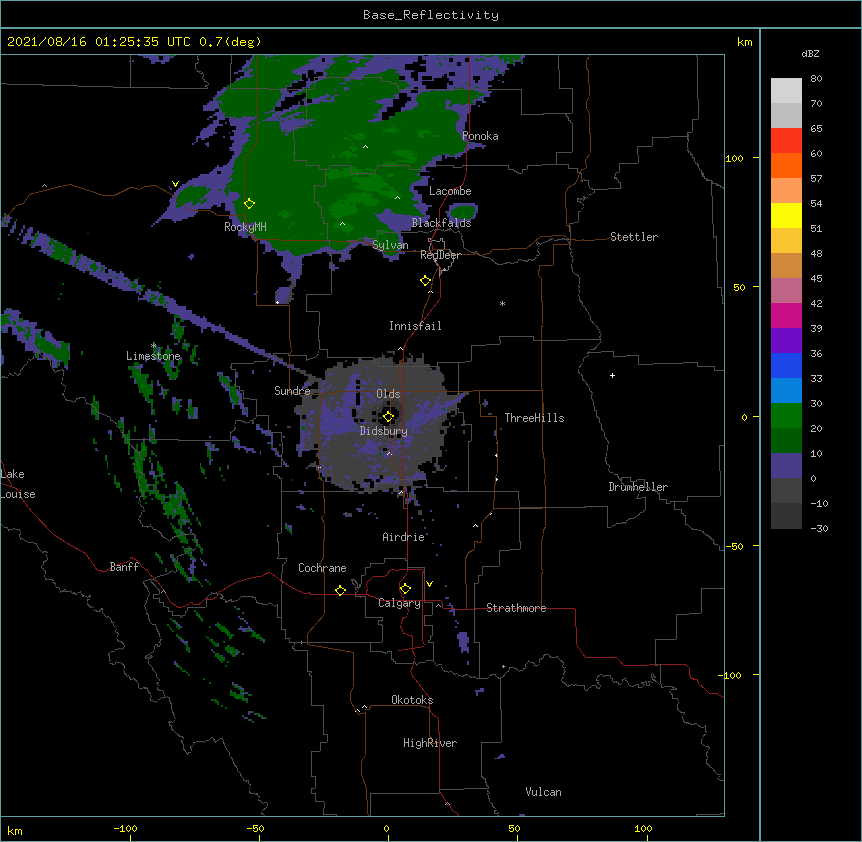Select the Lake Louise label
This screenshot has height=842, width=862.
(18, 484)
